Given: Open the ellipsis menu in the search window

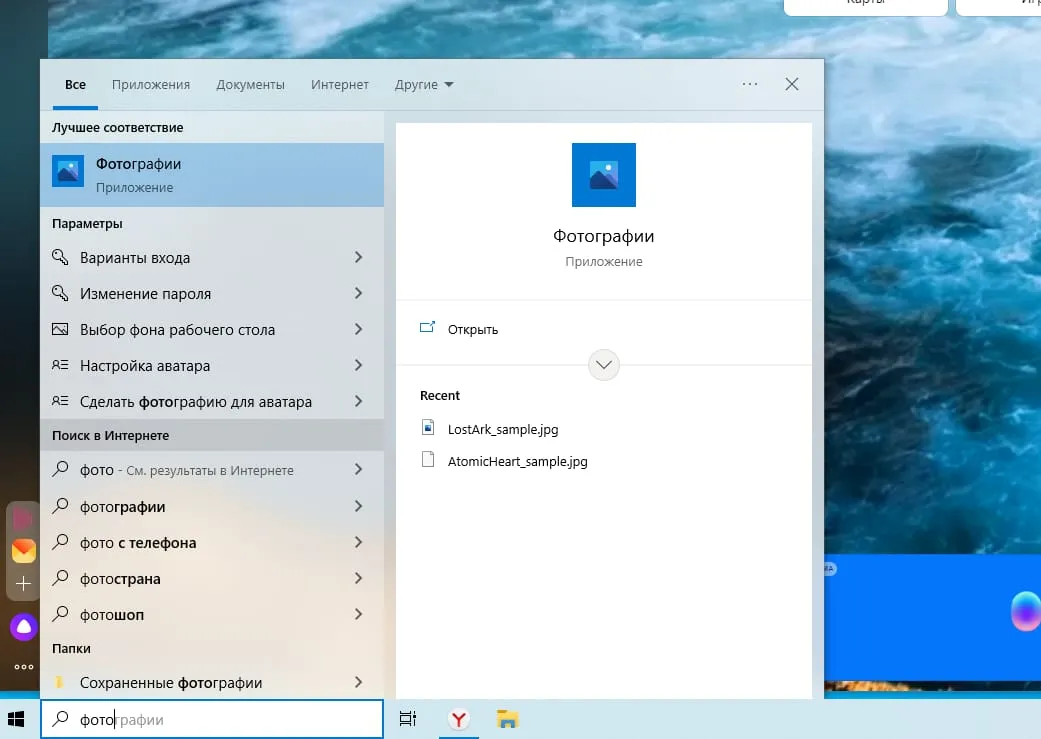Looking at the screenshot, I should click(x=750, y=84).
